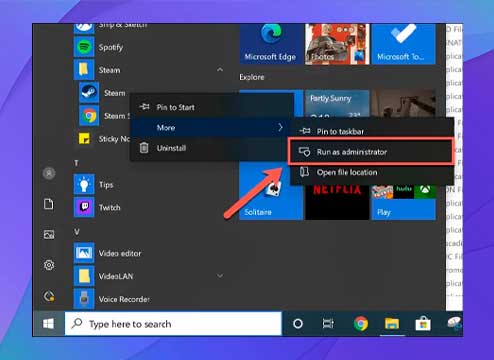Click the Tips app label
Image resolution: width=494 pixels, height=360 pixels.
tap(106, 185)
